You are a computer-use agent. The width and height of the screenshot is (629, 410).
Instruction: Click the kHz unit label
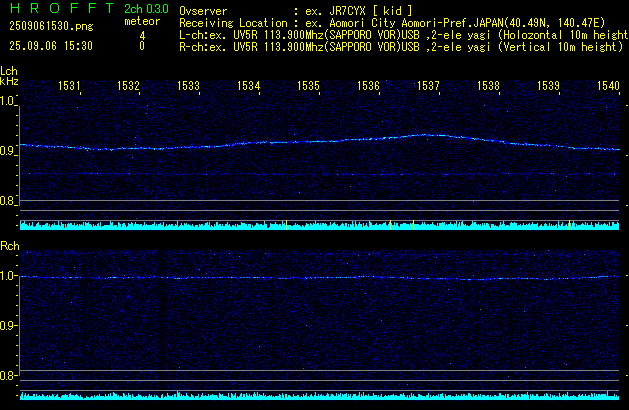[9, 81]
